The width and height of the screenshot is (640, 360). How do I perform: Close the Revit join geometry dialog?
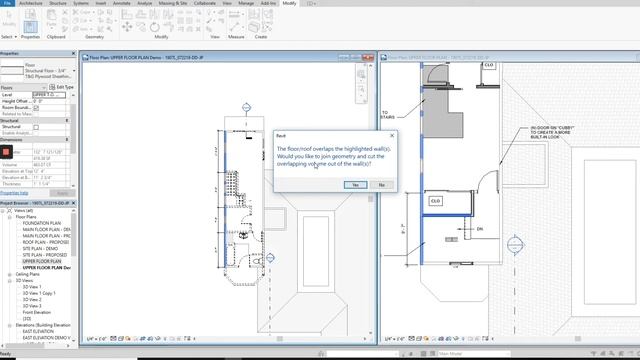pyautogui.click(x=392, y=136)
